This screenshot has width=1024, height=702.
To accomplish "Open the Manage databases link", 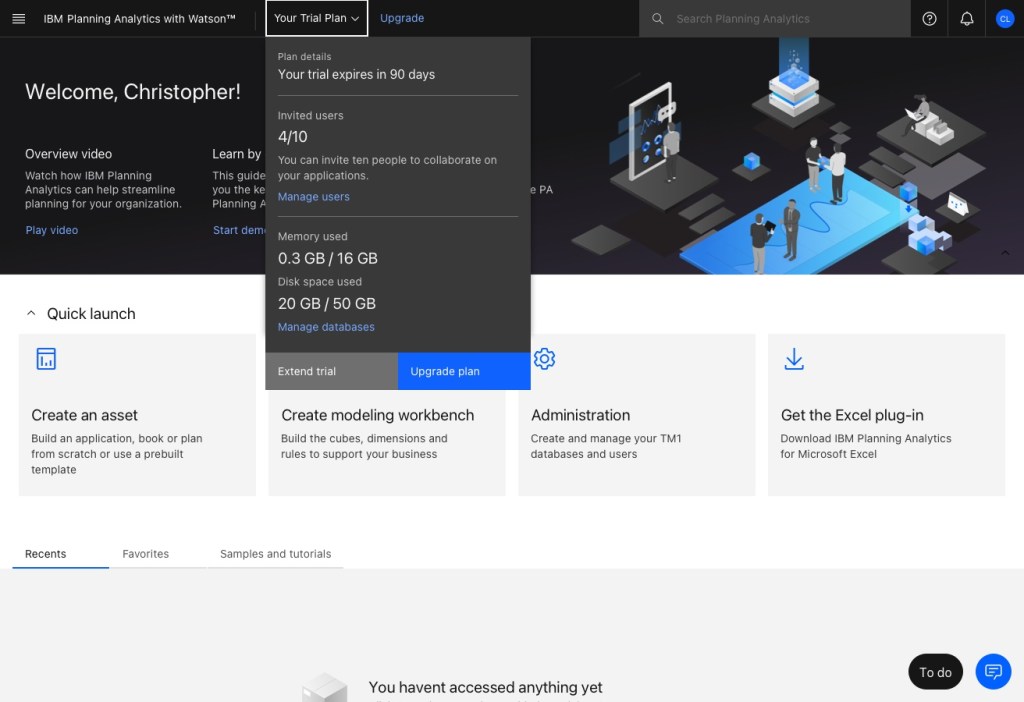I will (x=326, y=327).
